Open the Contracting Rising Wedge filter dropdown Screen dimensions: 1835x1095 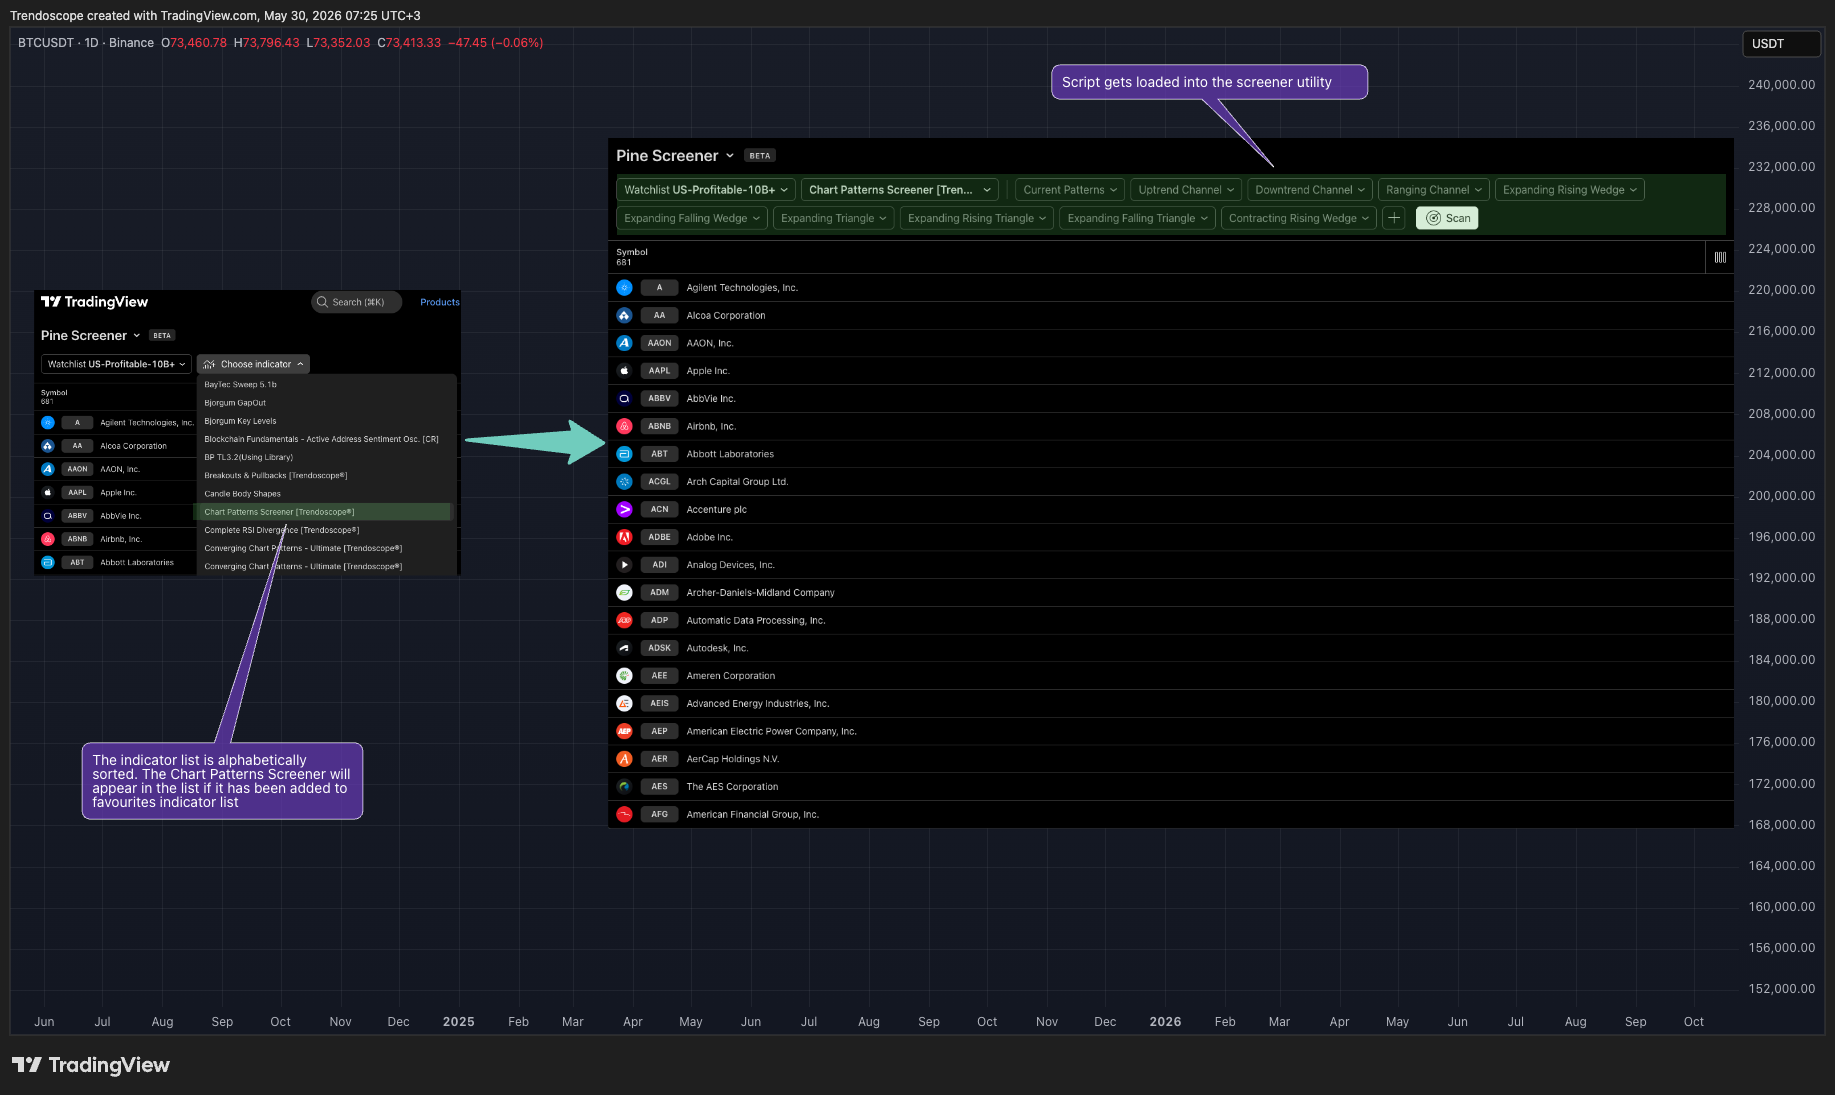pyautogui.click(x=1298, y=218)
